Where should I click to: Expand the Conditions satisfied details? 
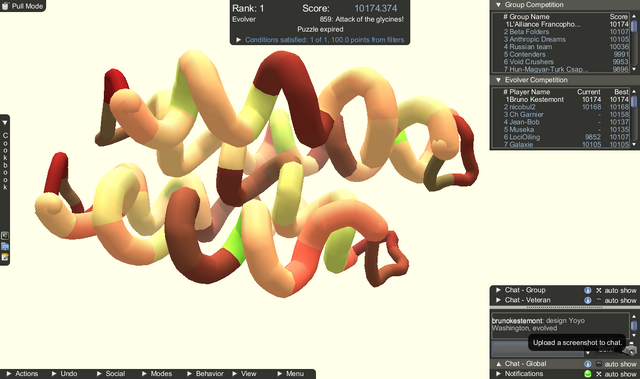click(238, 40)
